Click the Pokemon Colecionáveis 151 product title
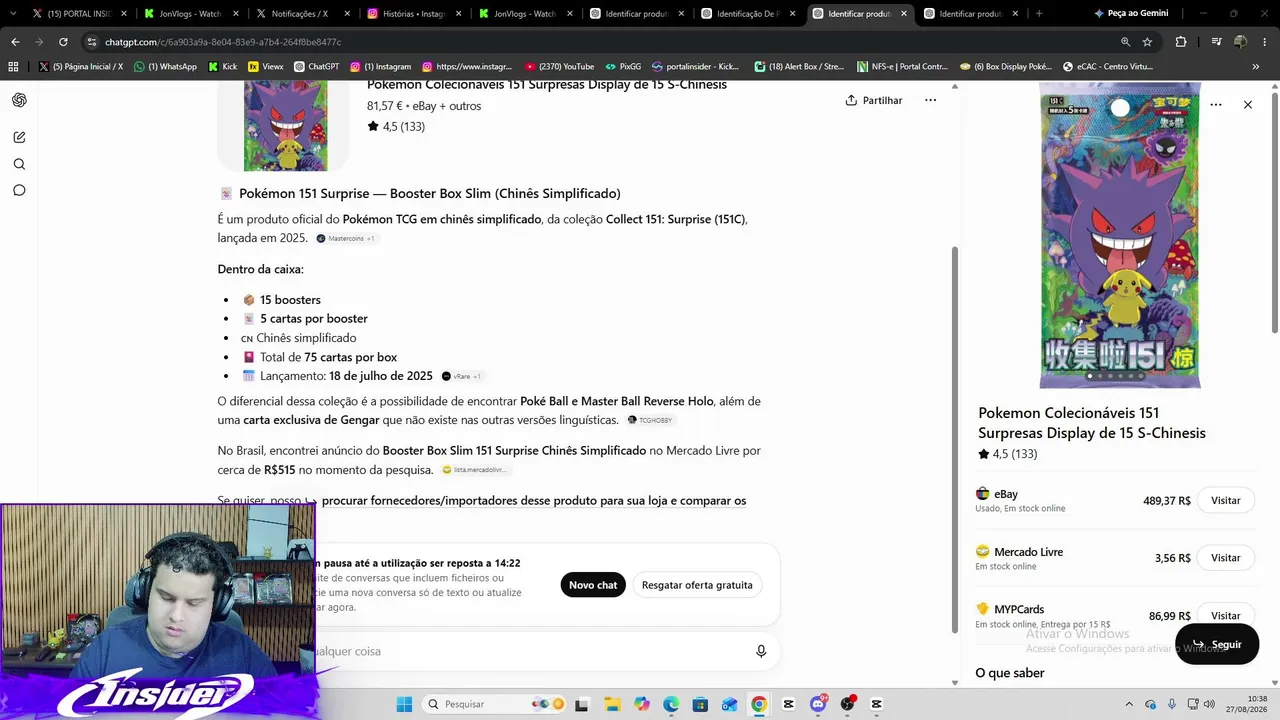The height and width of the screenshot is (720, 1280). click(1092, 423)
